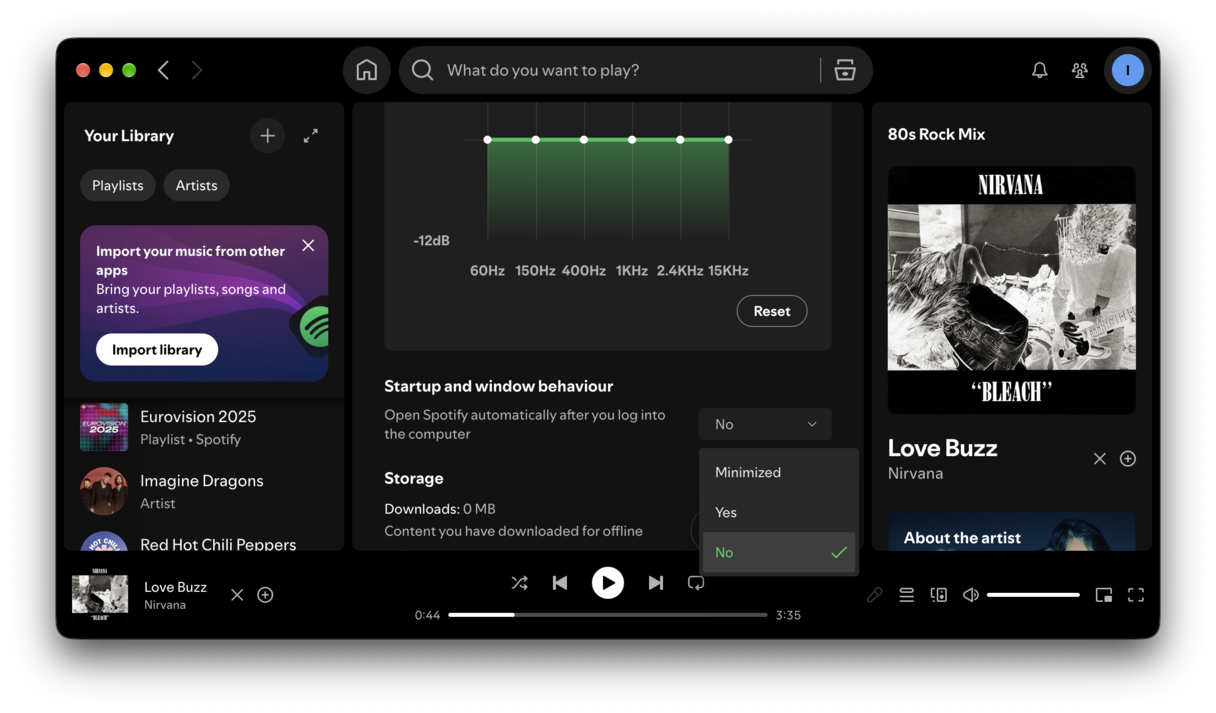Open the Friend Activity icon
This screenshot has height=713, width=1216.
1080,70
